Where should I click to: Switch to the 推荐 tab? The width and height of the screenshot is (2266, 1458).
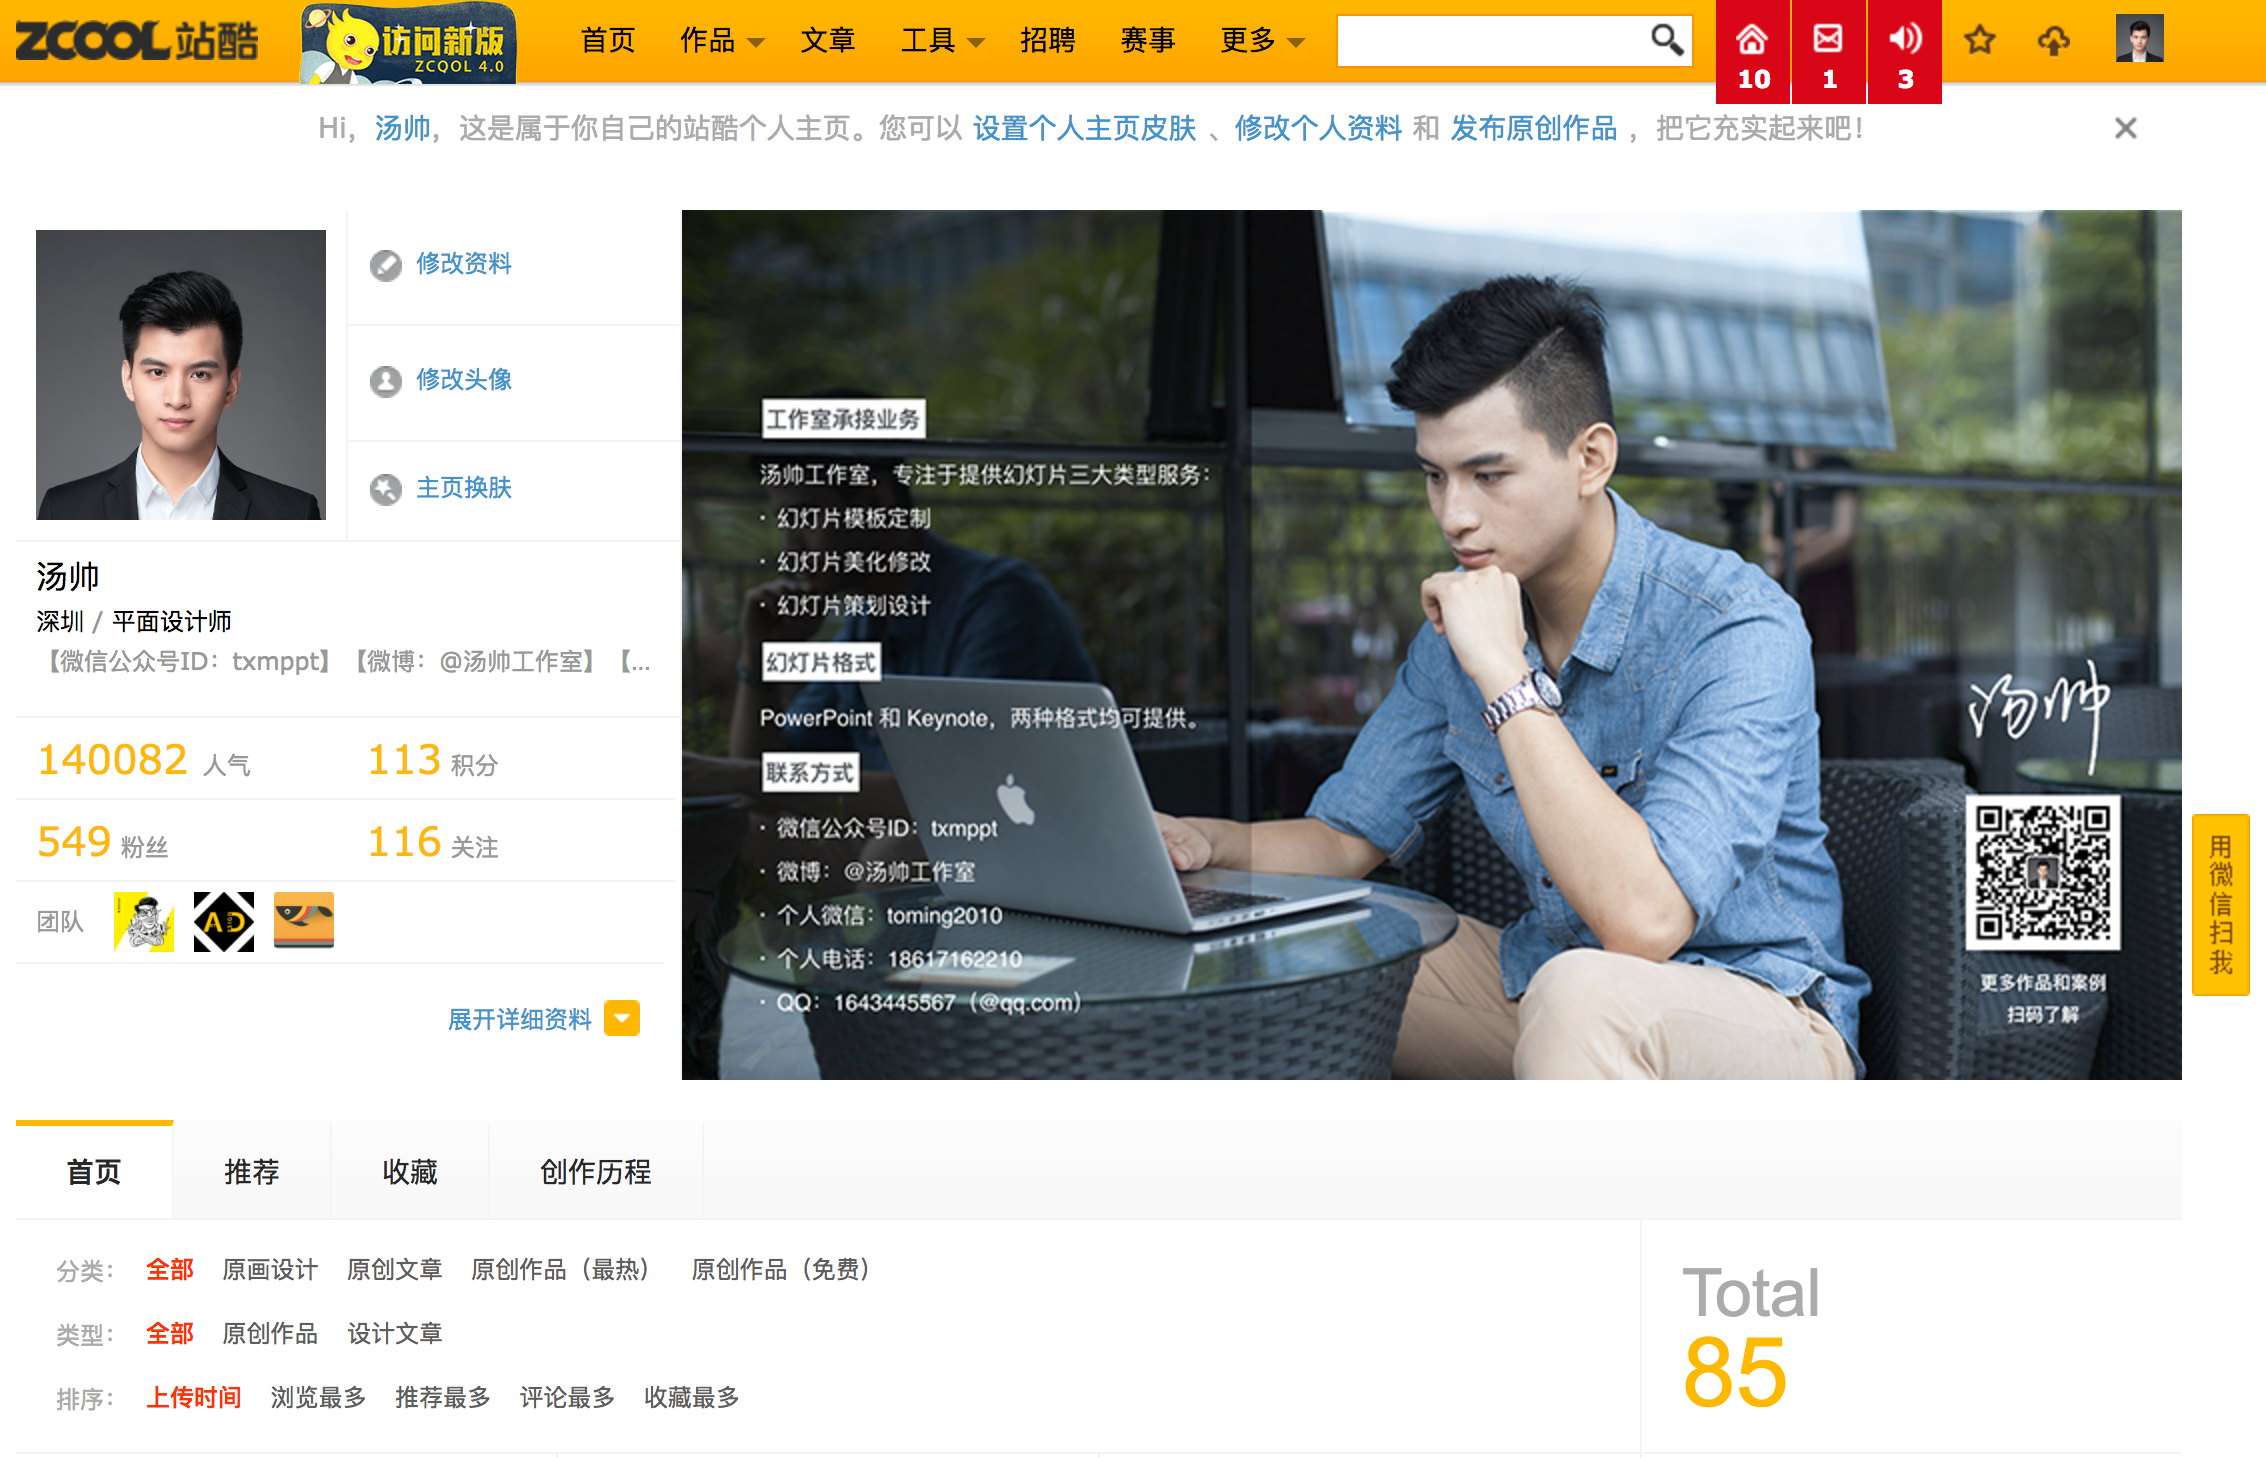(x=251, y=1171)
